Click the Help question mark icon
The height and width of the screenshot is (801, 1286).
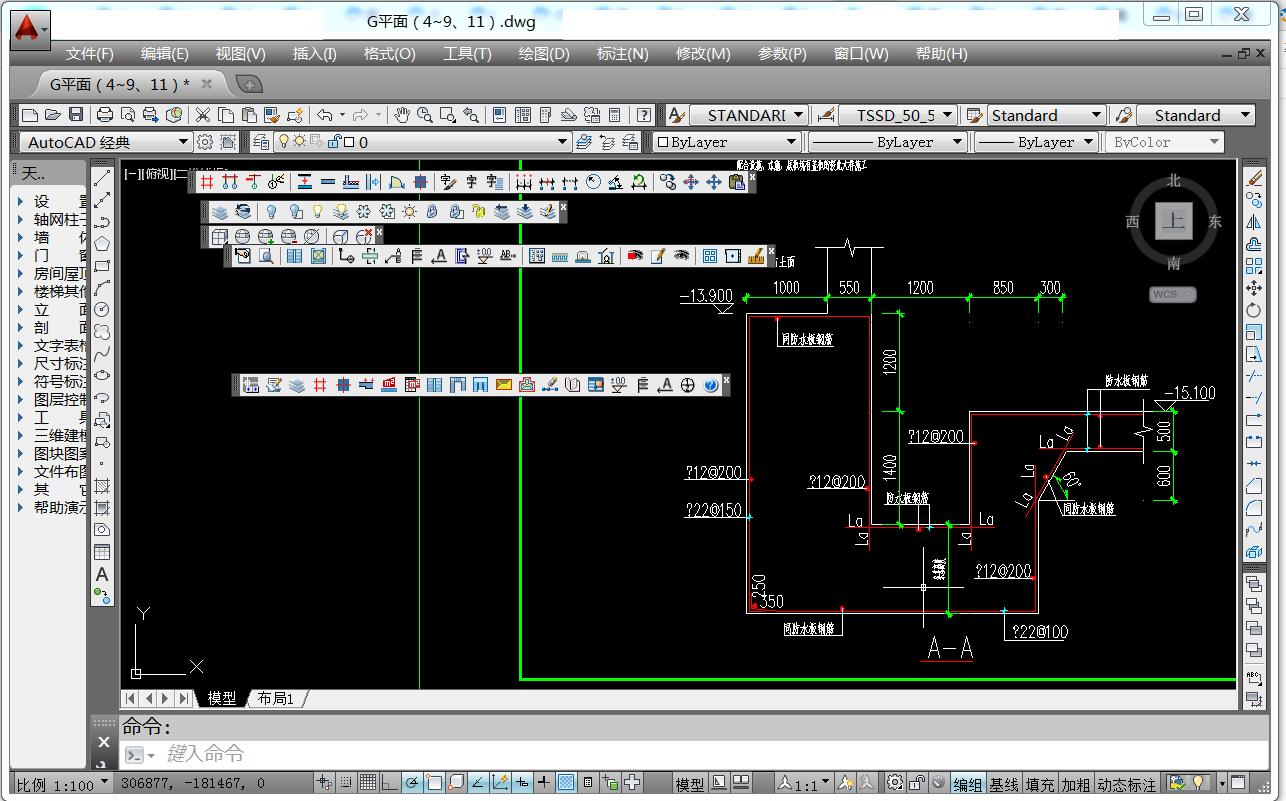tap(644, 115)
